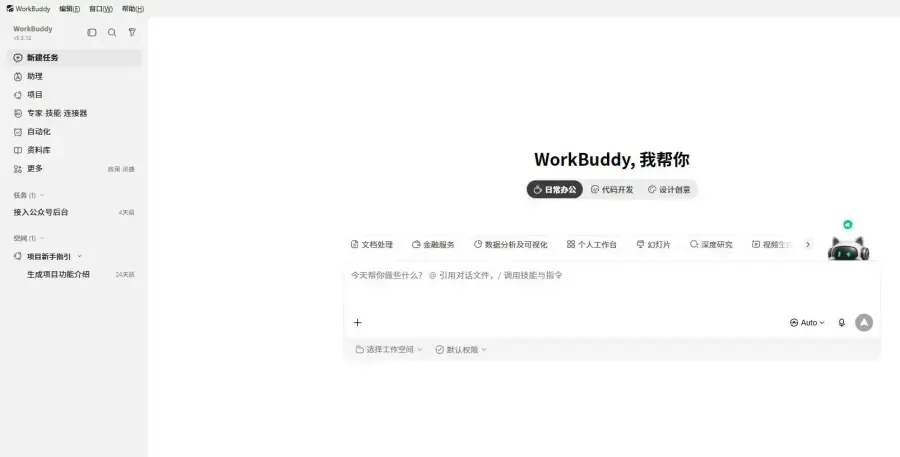Image resolution: width=900 pixels, height=457 pixels.
Task: Collapse the 项目新手指引 chevron
Action: point(80,257)
